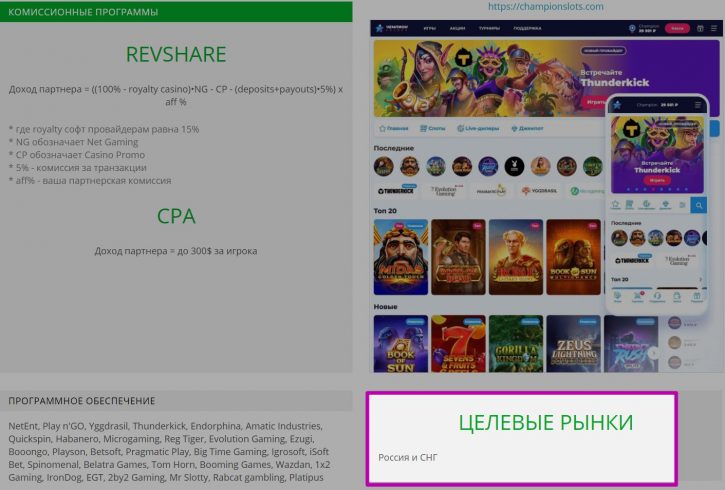Click the gift icon in mobile bottom bar
Viewport: 725px width, 490px height.
[696, 297]
